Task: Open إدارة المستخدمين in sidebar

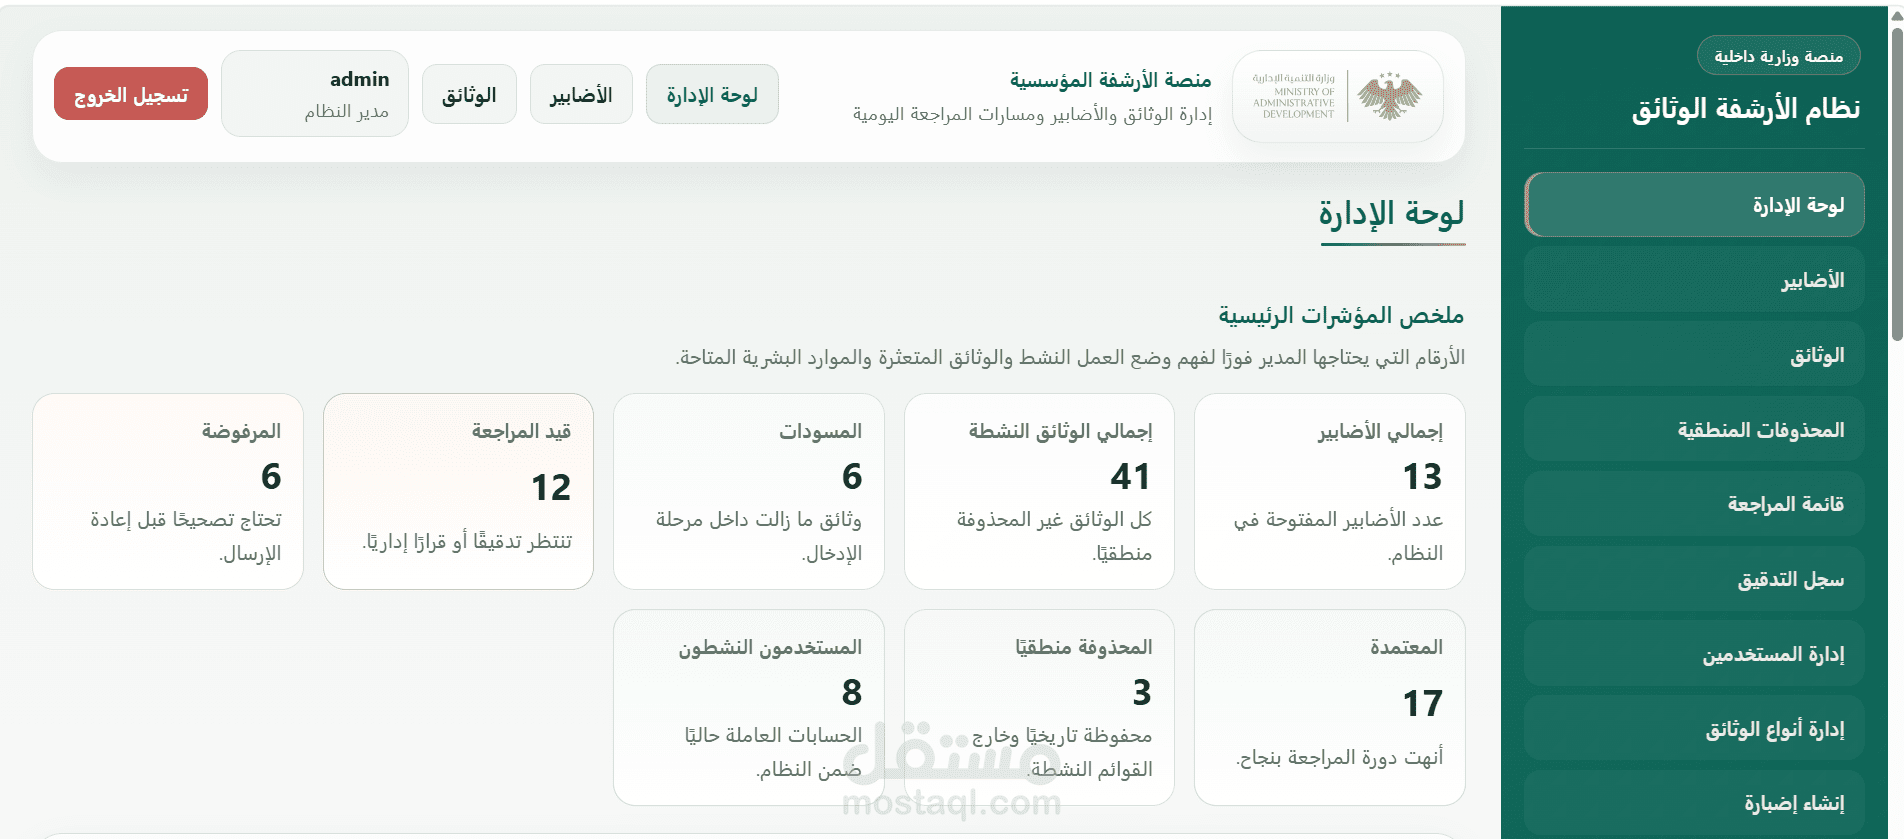Action: (x=1694, y=654)
